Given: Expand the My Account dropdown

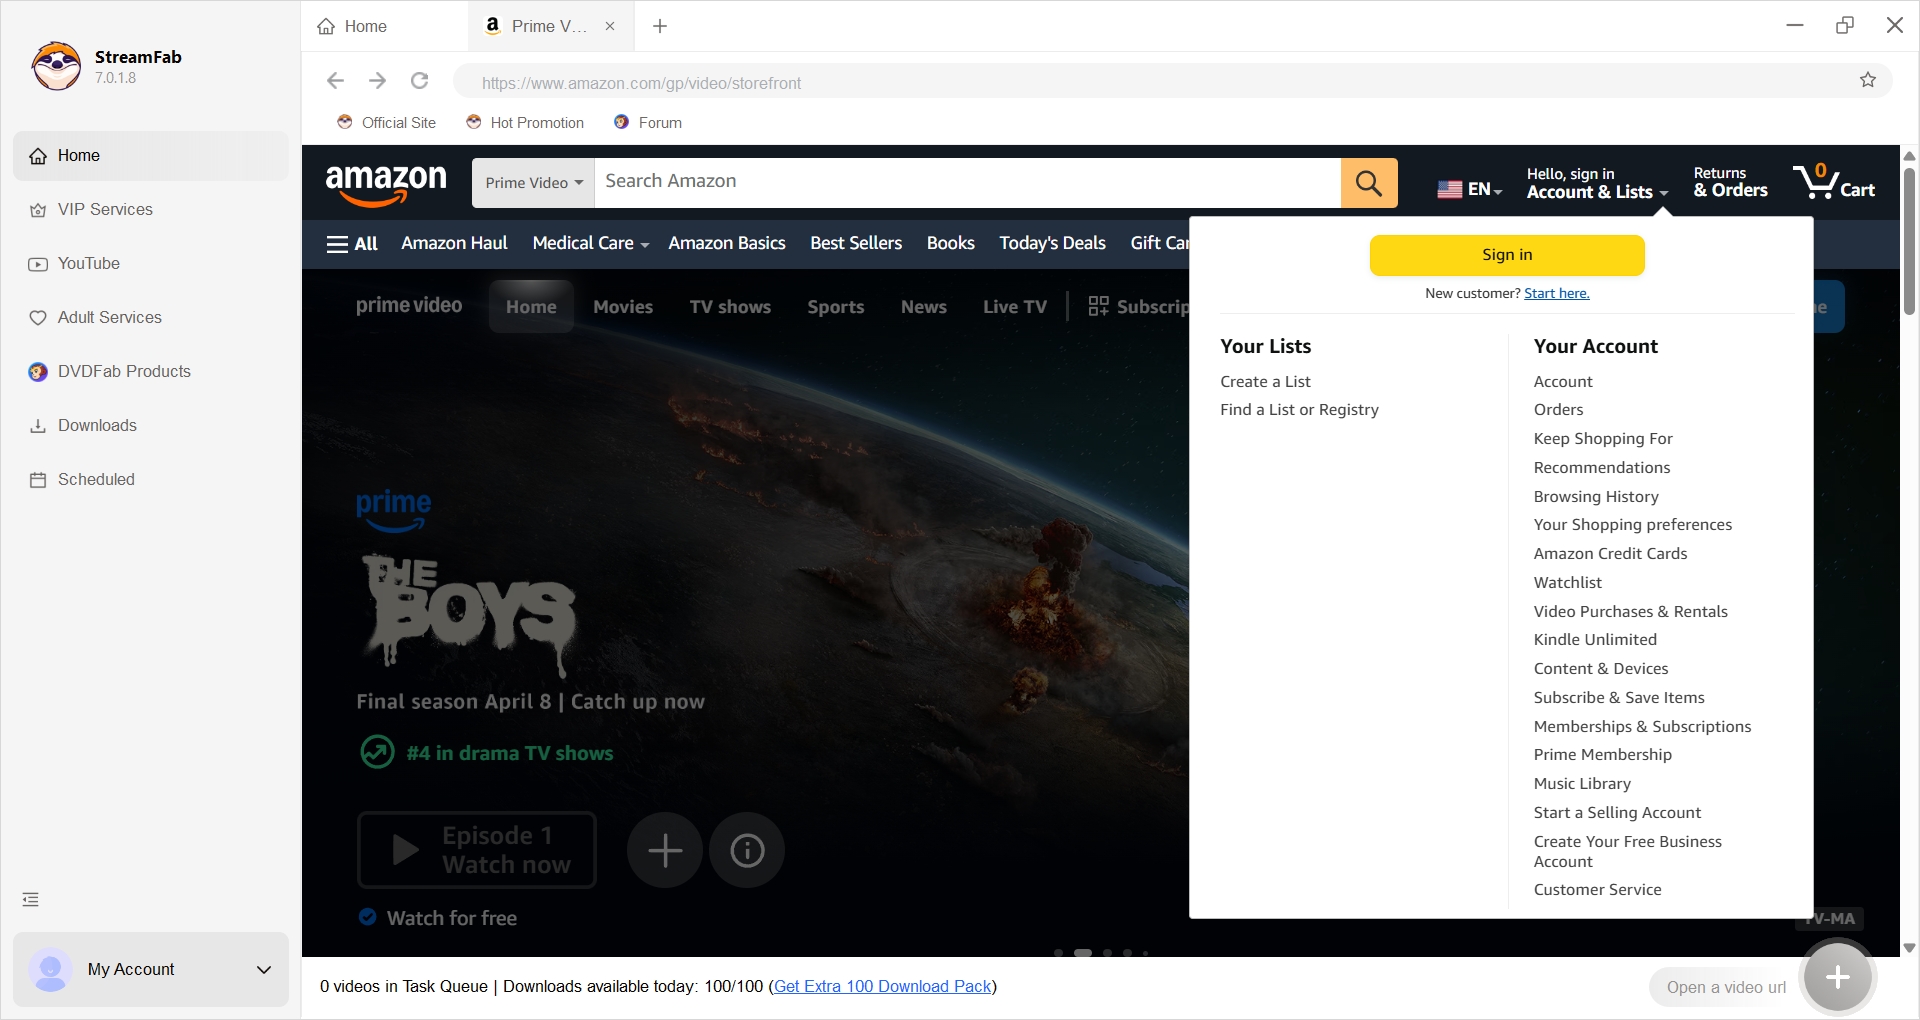Looking at the screenshot, I should click(x=264, y=970).
